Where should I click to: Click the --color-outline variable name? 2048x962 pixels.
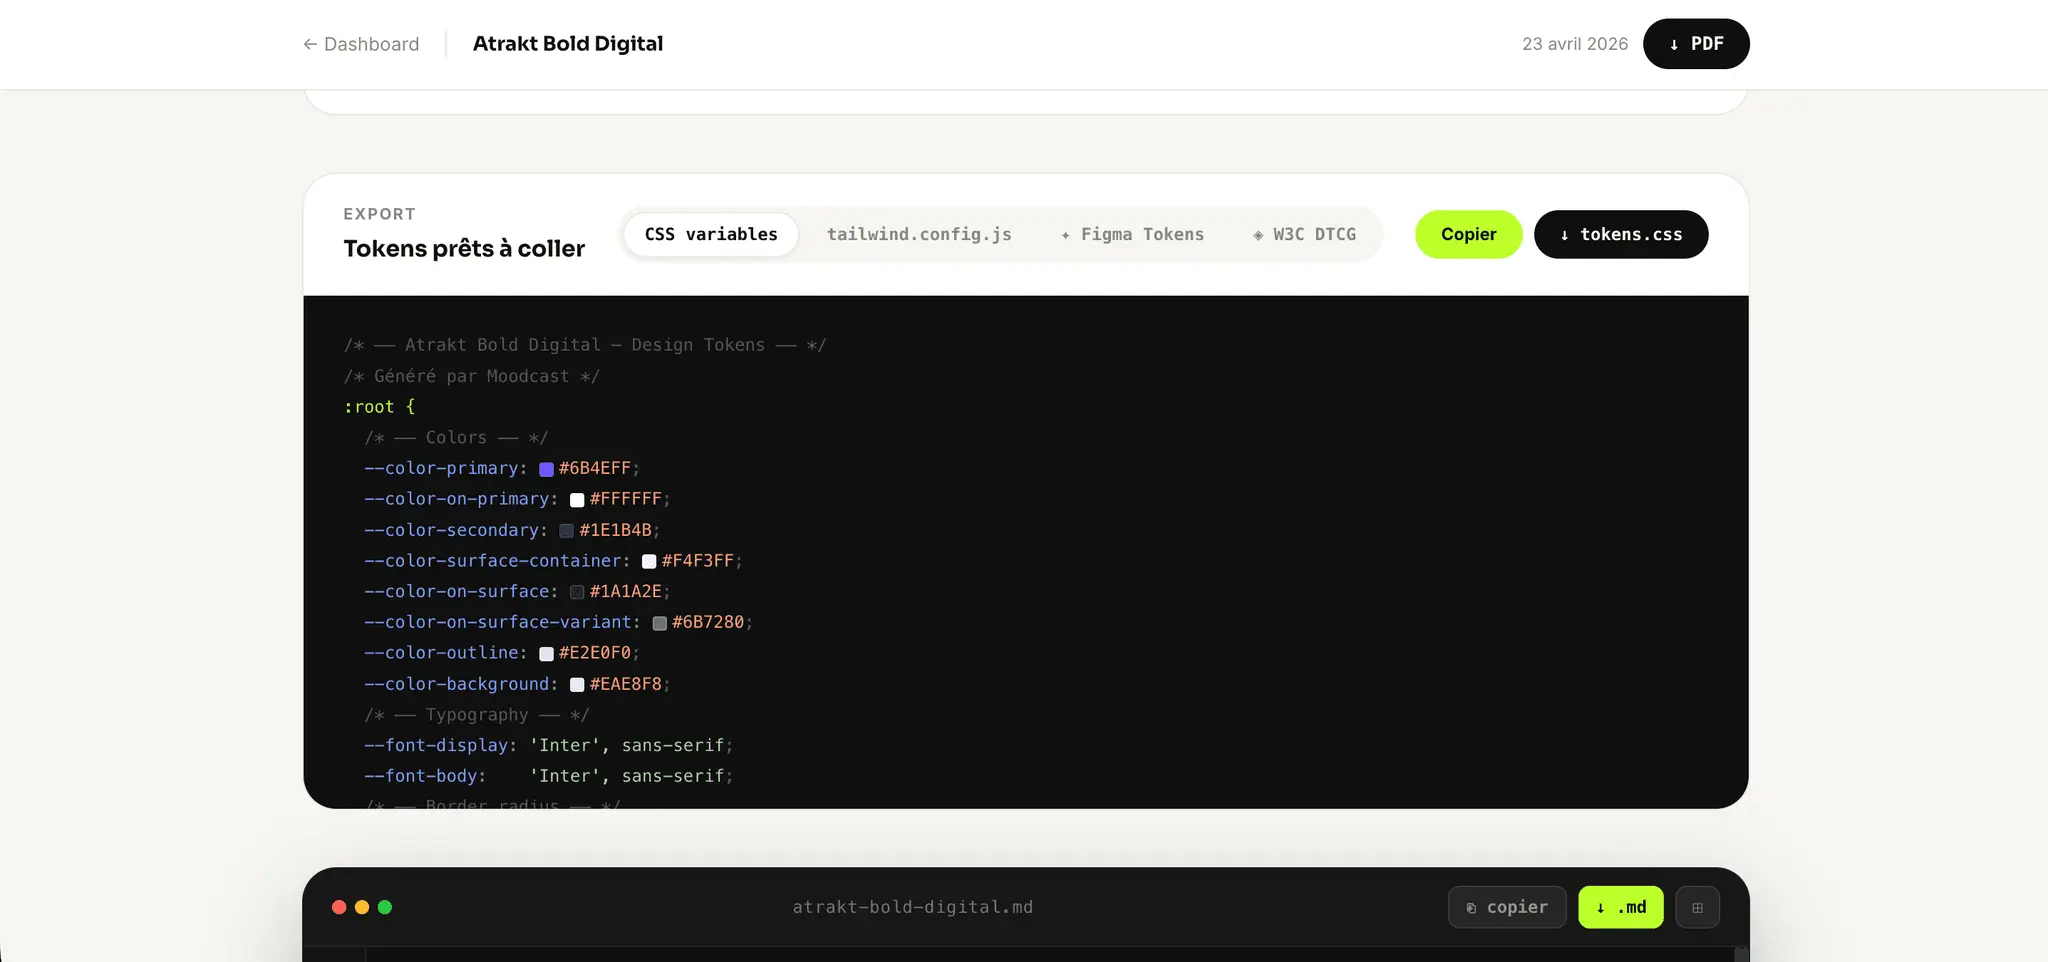pos(441,653)
